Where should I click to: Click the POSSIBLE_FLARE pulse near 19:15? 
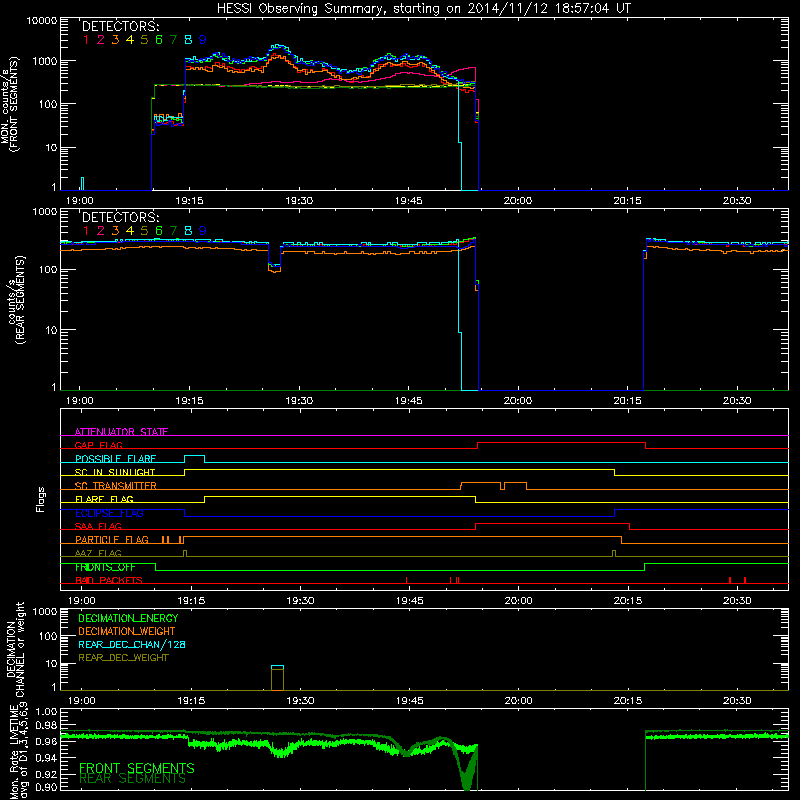click(x=194, y=458)
